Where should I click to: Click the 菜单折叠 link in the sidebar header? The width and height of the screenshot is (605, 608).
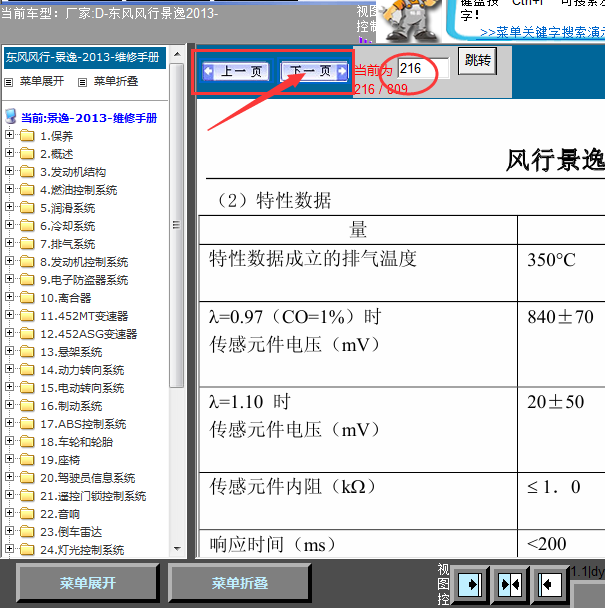pyautogui.click(x=116, y=81)
